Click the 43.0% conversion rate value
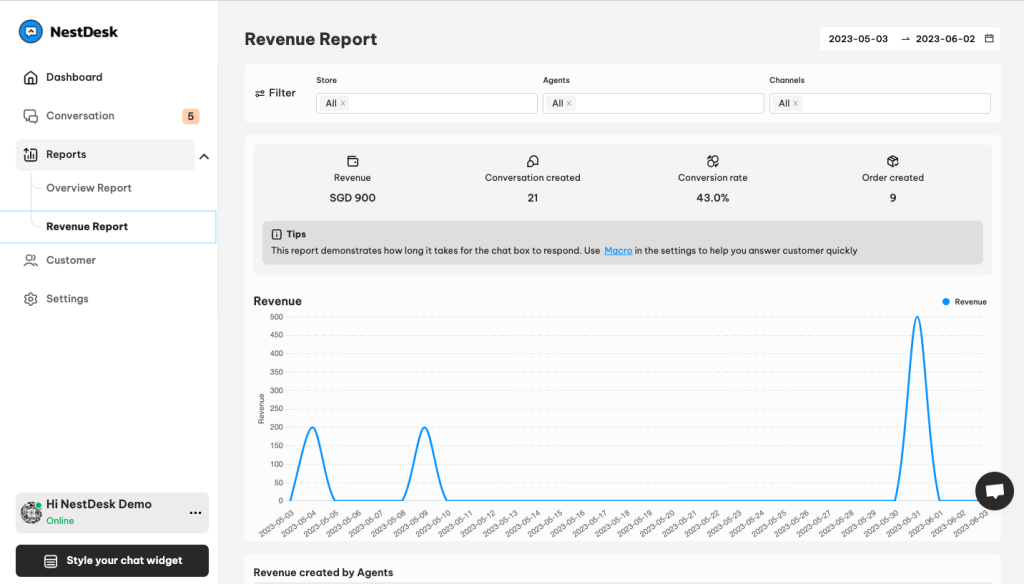 click(x=712, y=198)
